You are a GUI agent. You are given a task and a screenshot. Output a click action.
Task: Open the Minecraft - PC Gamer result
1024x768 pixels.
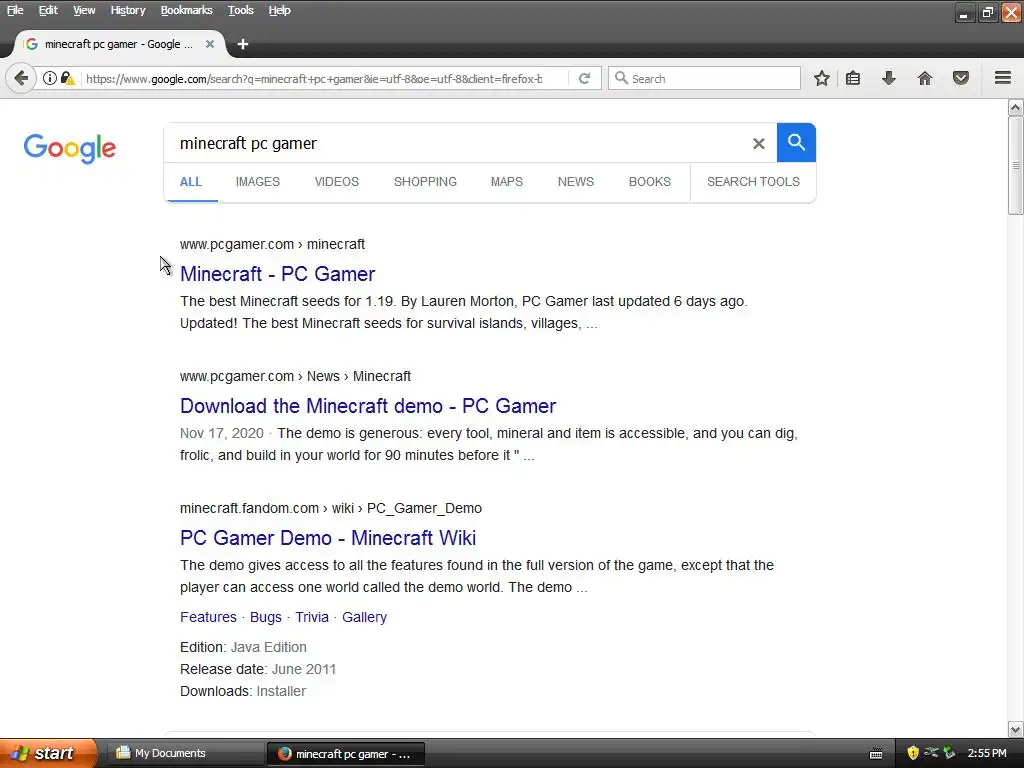point(278,274)
